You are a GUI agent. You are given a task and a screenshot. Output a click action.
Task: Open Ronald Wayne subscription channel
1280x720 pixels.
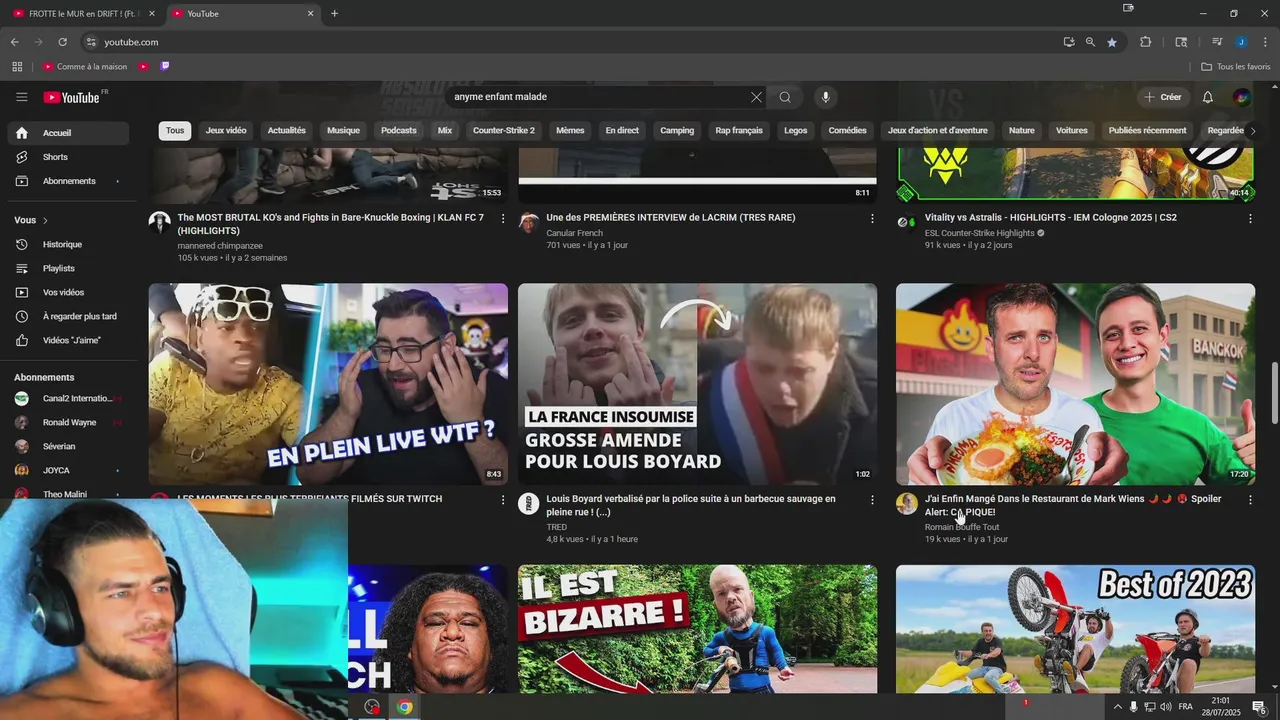(x=68, y=422)
